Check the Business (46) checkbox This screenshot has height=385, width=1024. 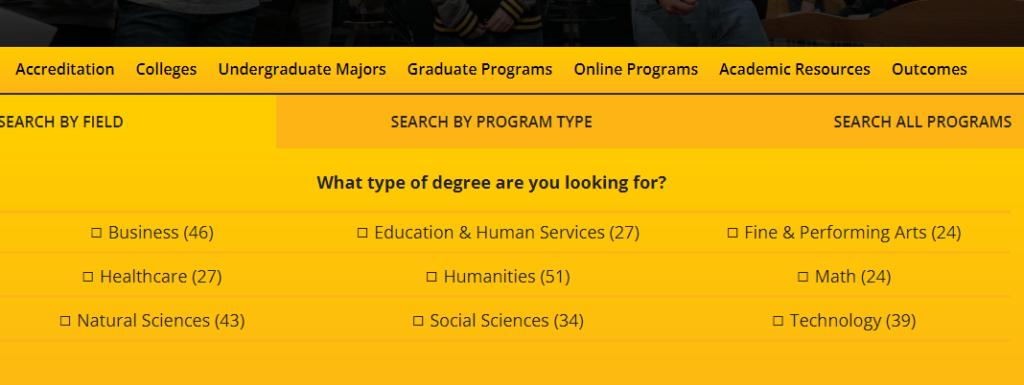pos(96,233)
